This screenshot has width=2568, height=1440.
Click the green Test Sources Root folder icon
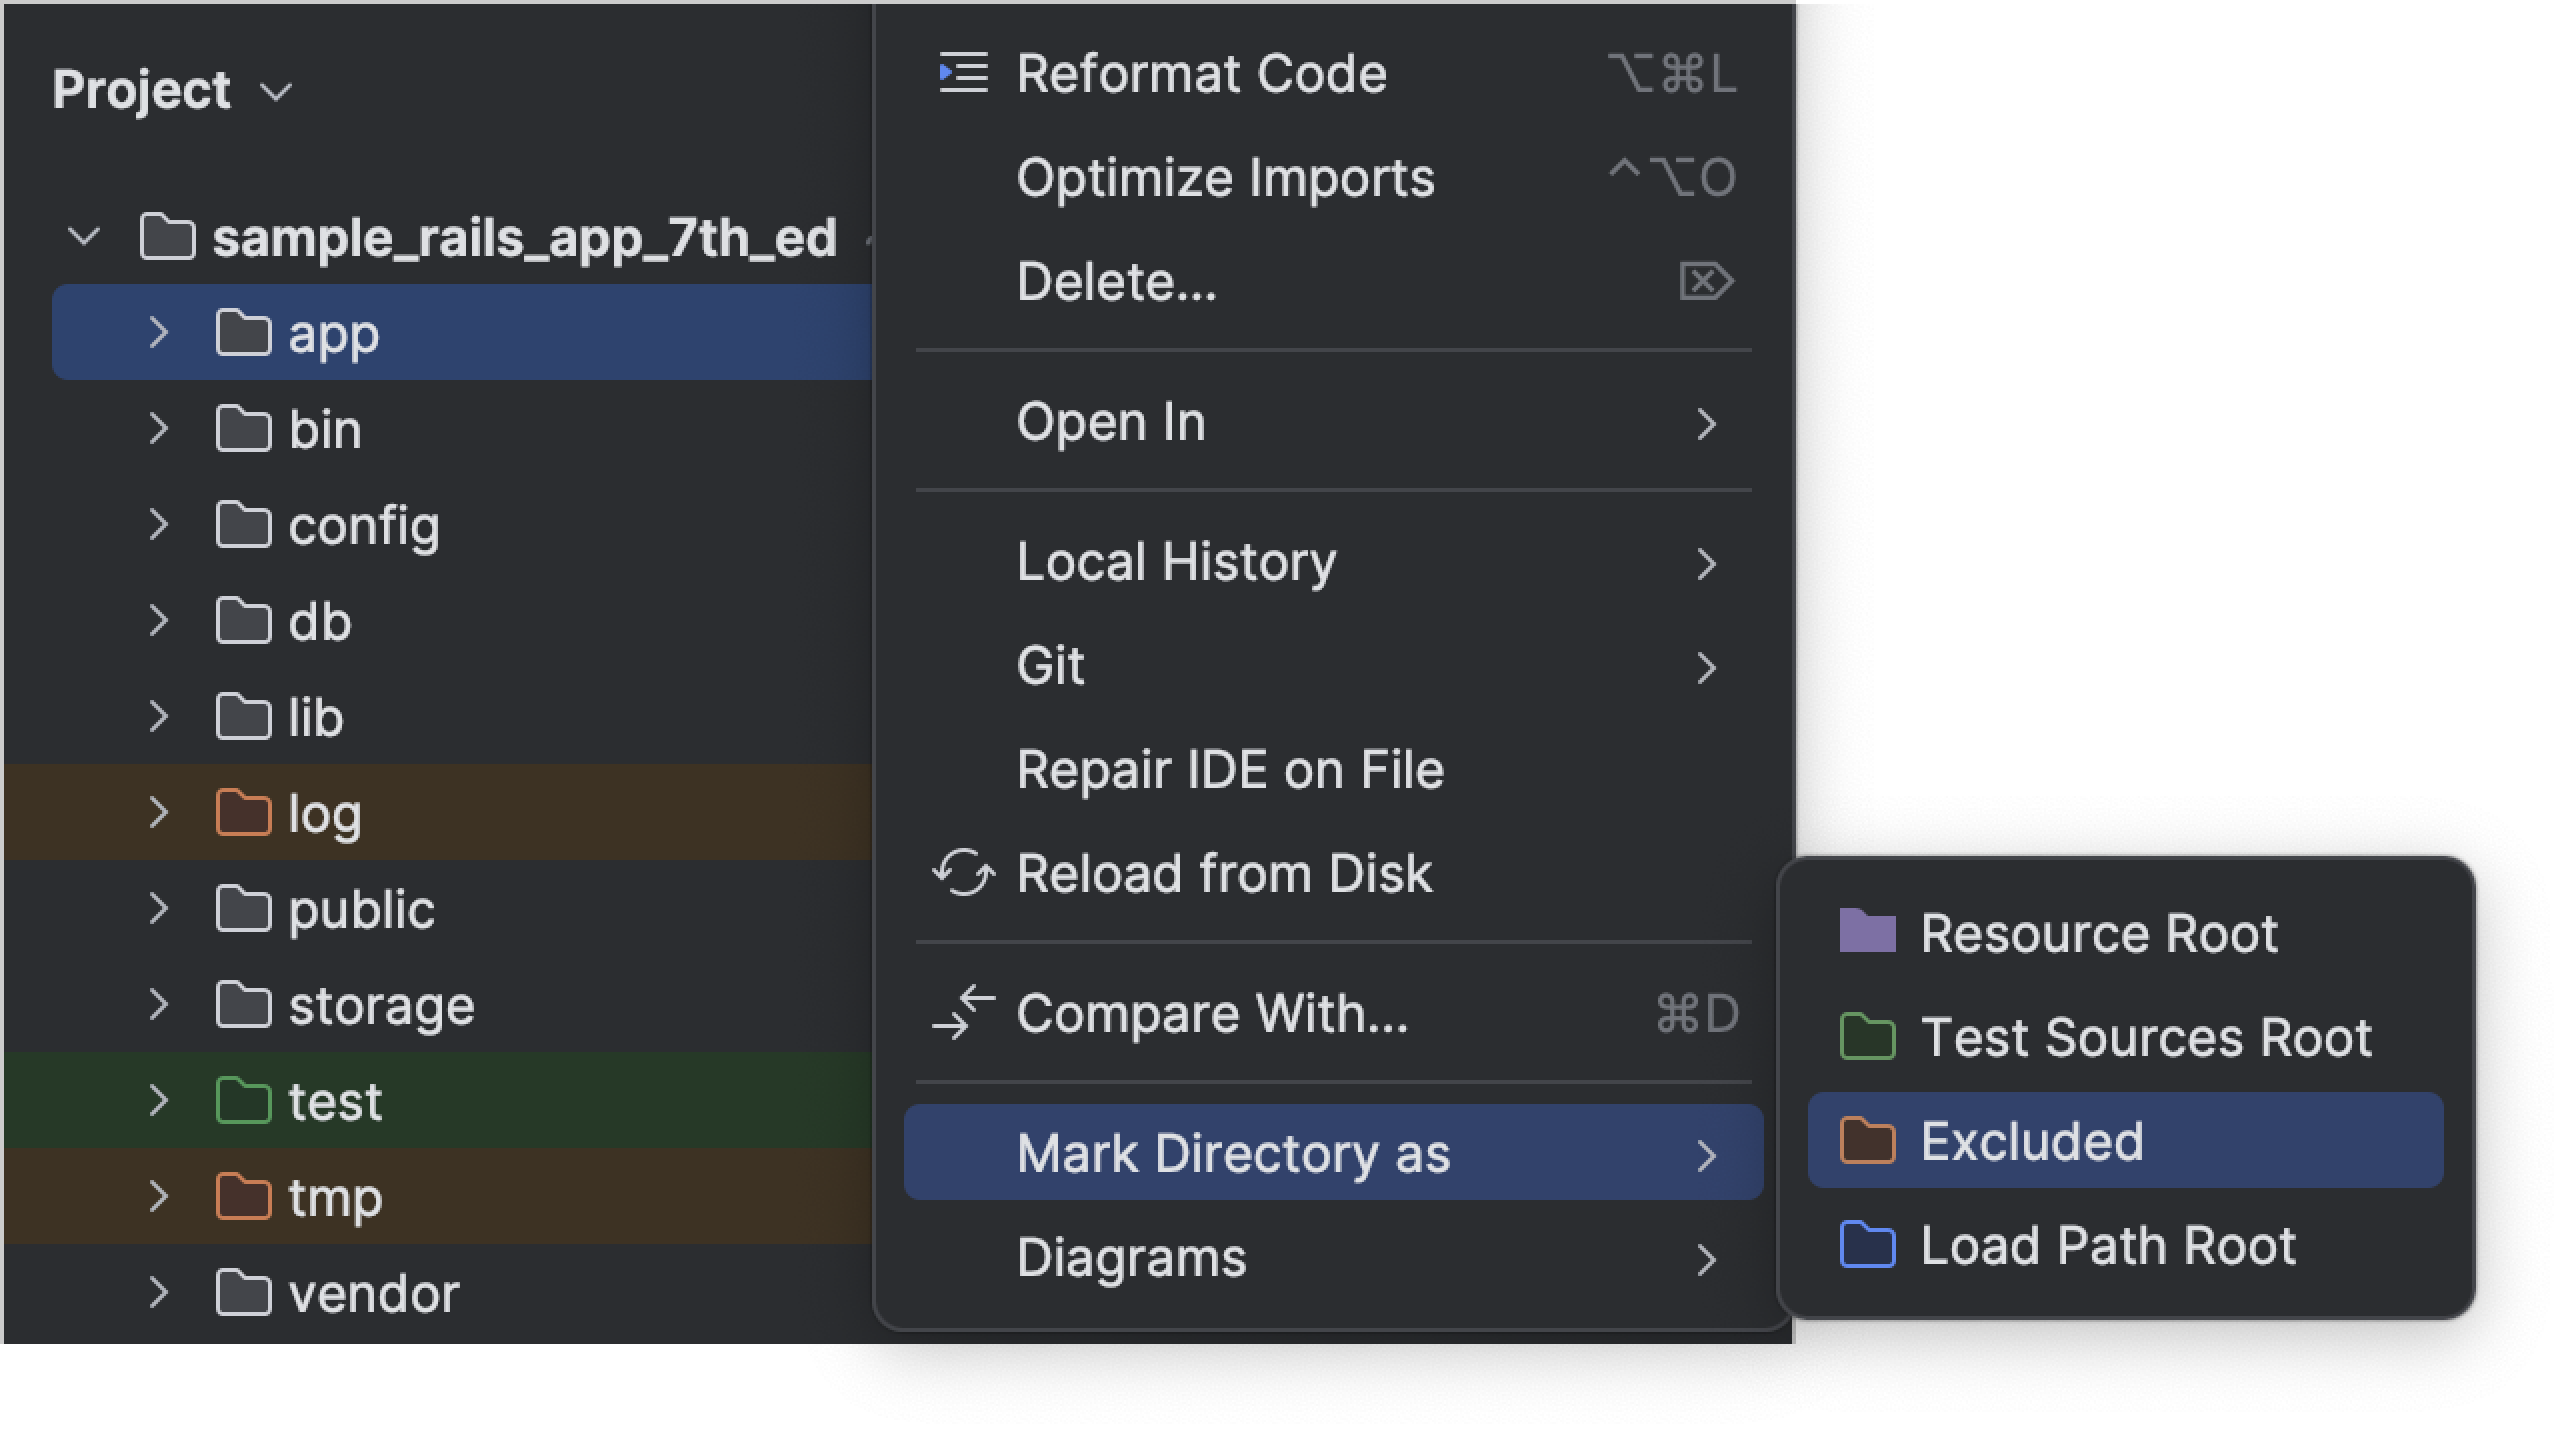pos(1867,1037)
